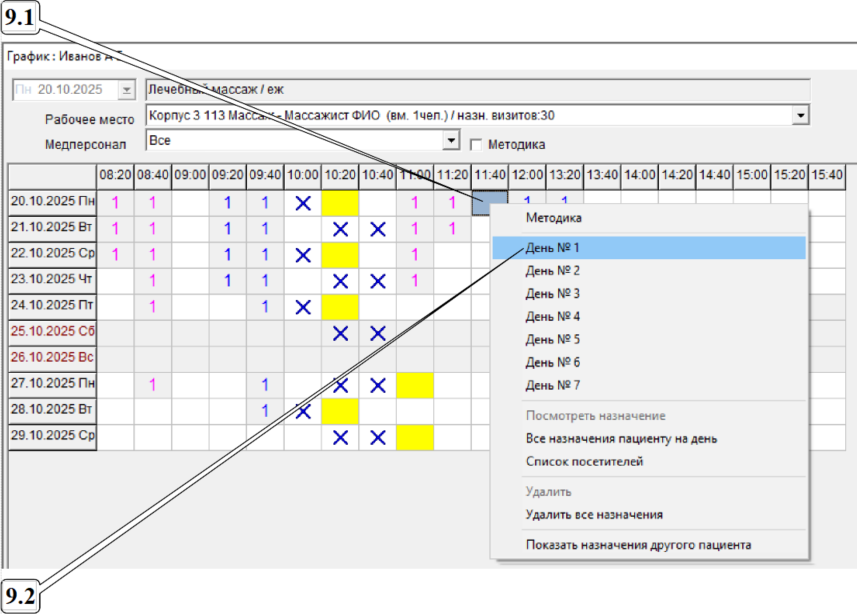Click the X mark at 10:20 on 25.10.2025 Сб
The width and height of the screenshot is (857, 614).
coord(340,333)
